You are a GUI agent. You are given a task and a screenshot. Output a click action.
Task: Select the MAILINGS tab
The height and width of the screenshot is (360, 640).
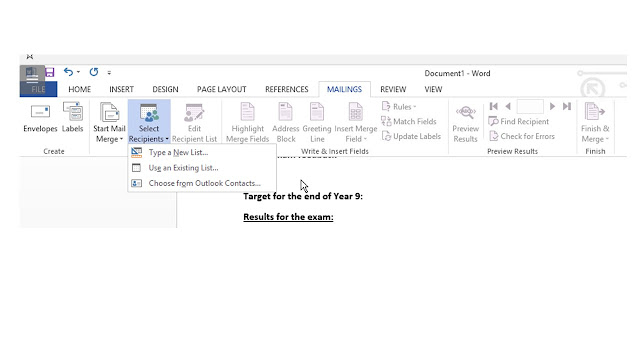pyautogui.click(x=344, y=89)
